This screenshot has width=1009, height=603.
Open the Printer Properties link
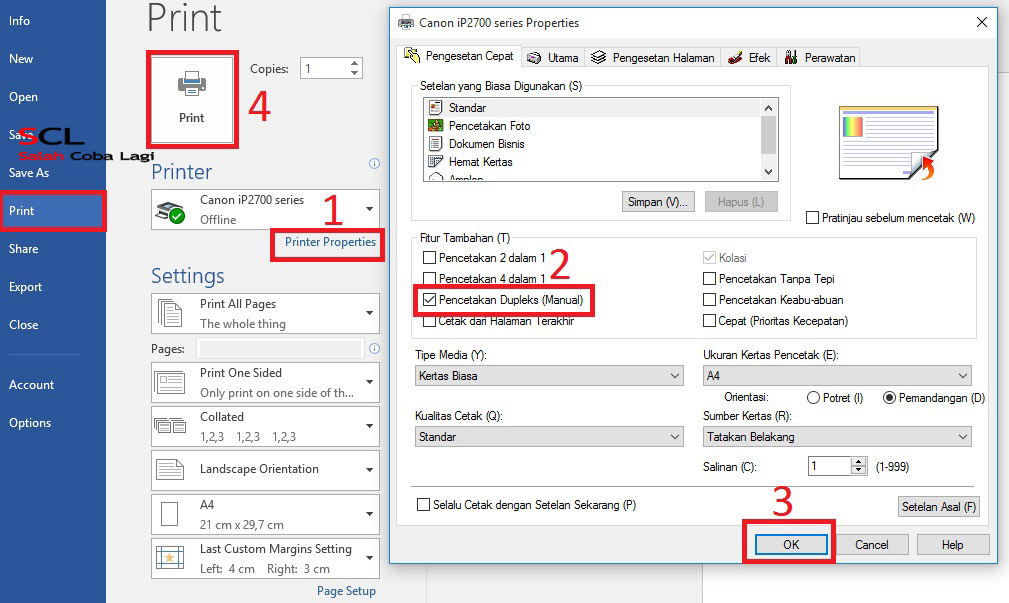tap(330, 242)
